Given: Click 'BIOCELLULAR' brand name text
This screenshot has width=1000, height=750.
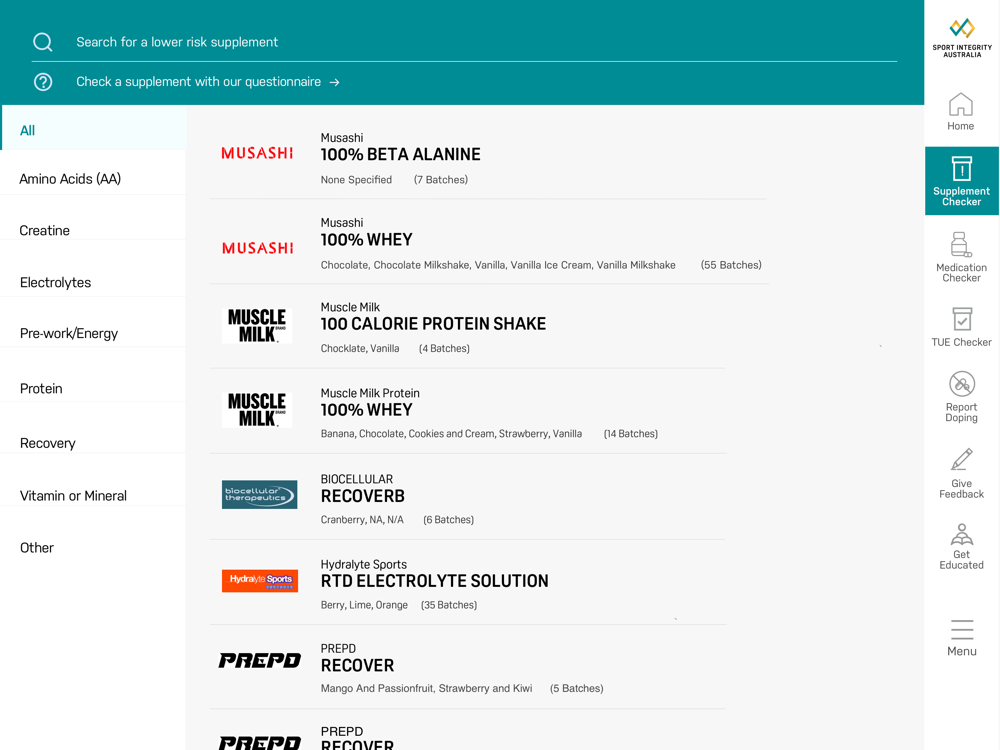Looking at the screenshot, I should (357, 479).
